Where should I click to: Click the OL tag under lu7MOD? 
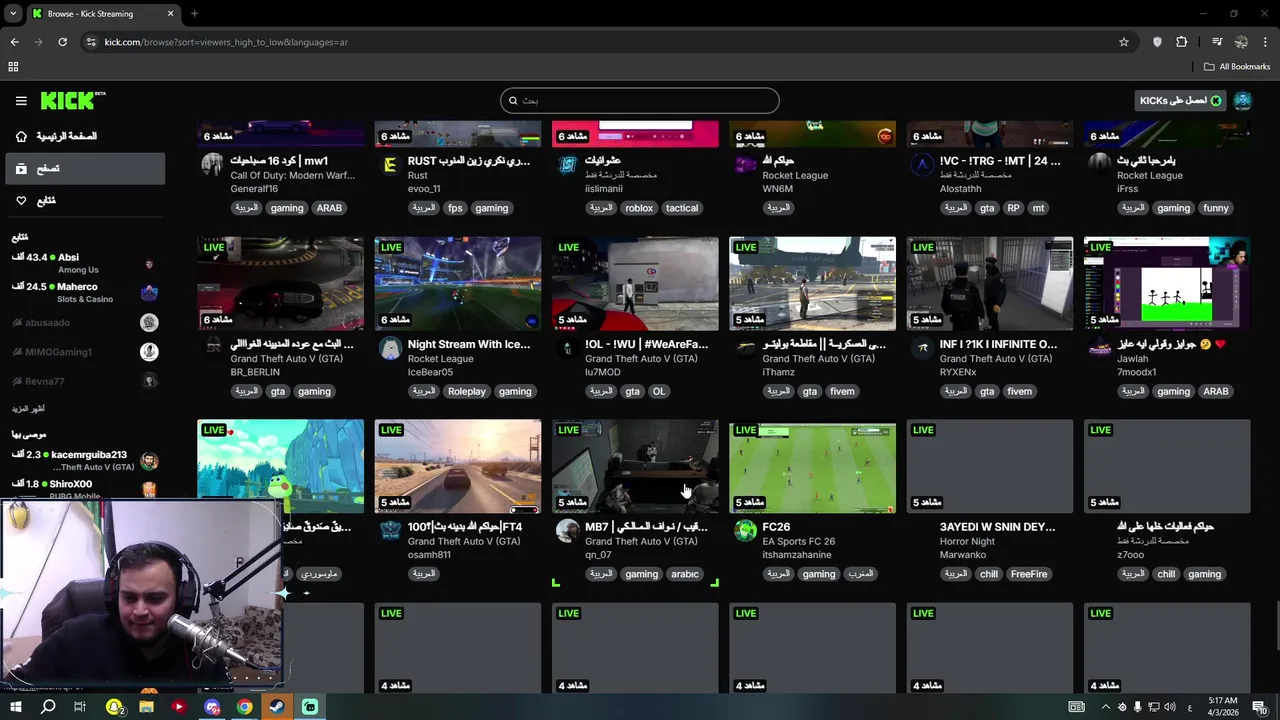(x=659, y=391)
